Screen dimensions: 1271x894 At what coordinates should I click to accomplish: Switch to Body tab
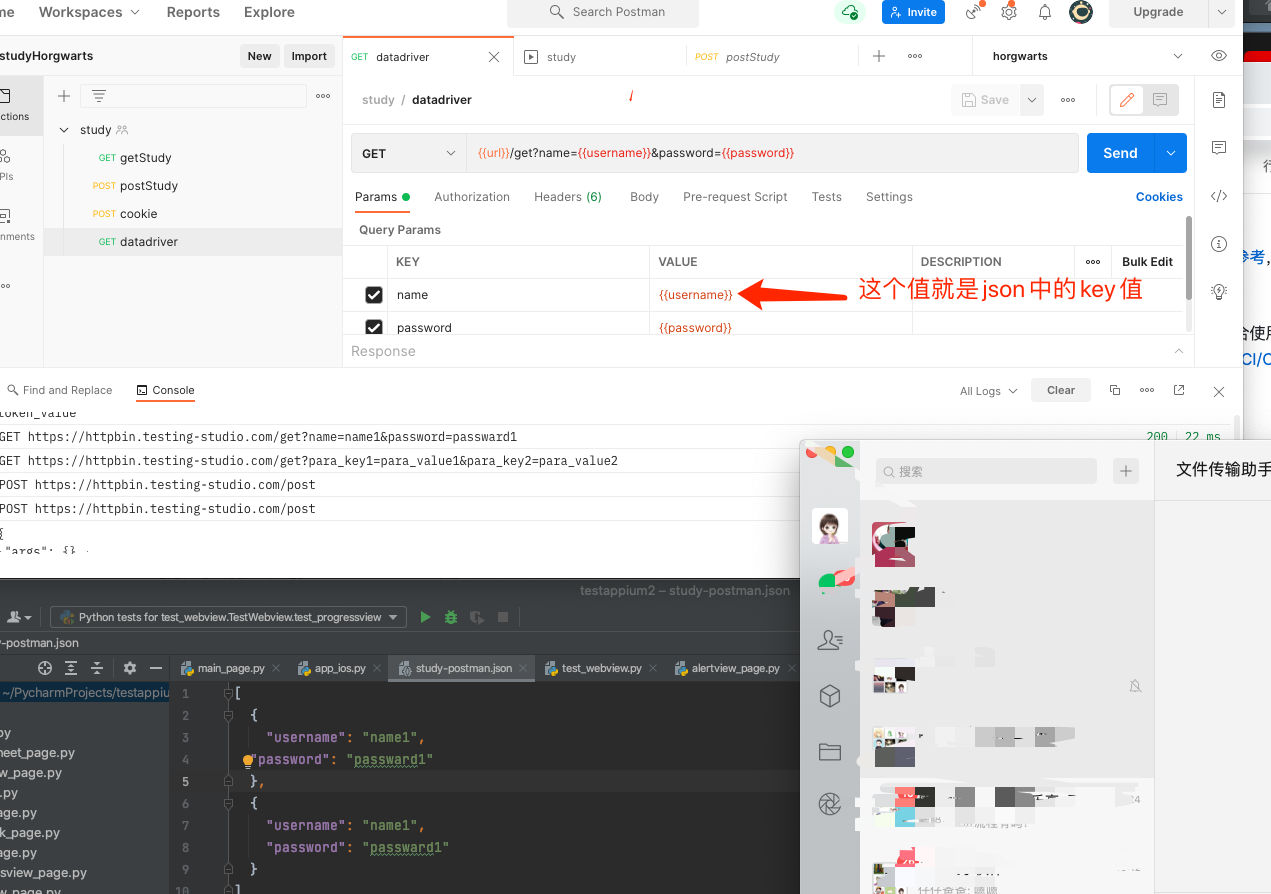644,197
